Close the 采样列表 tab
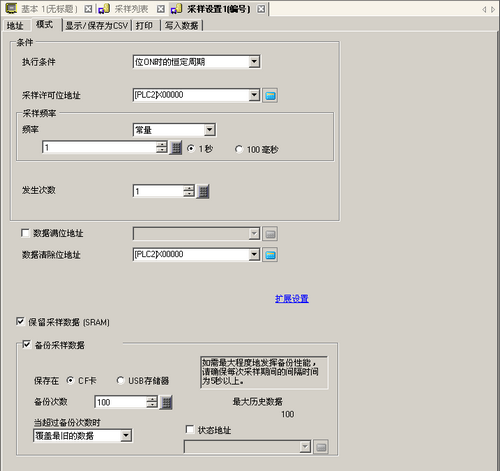Viewport: 500px width, 471px height. coord(161,9)
